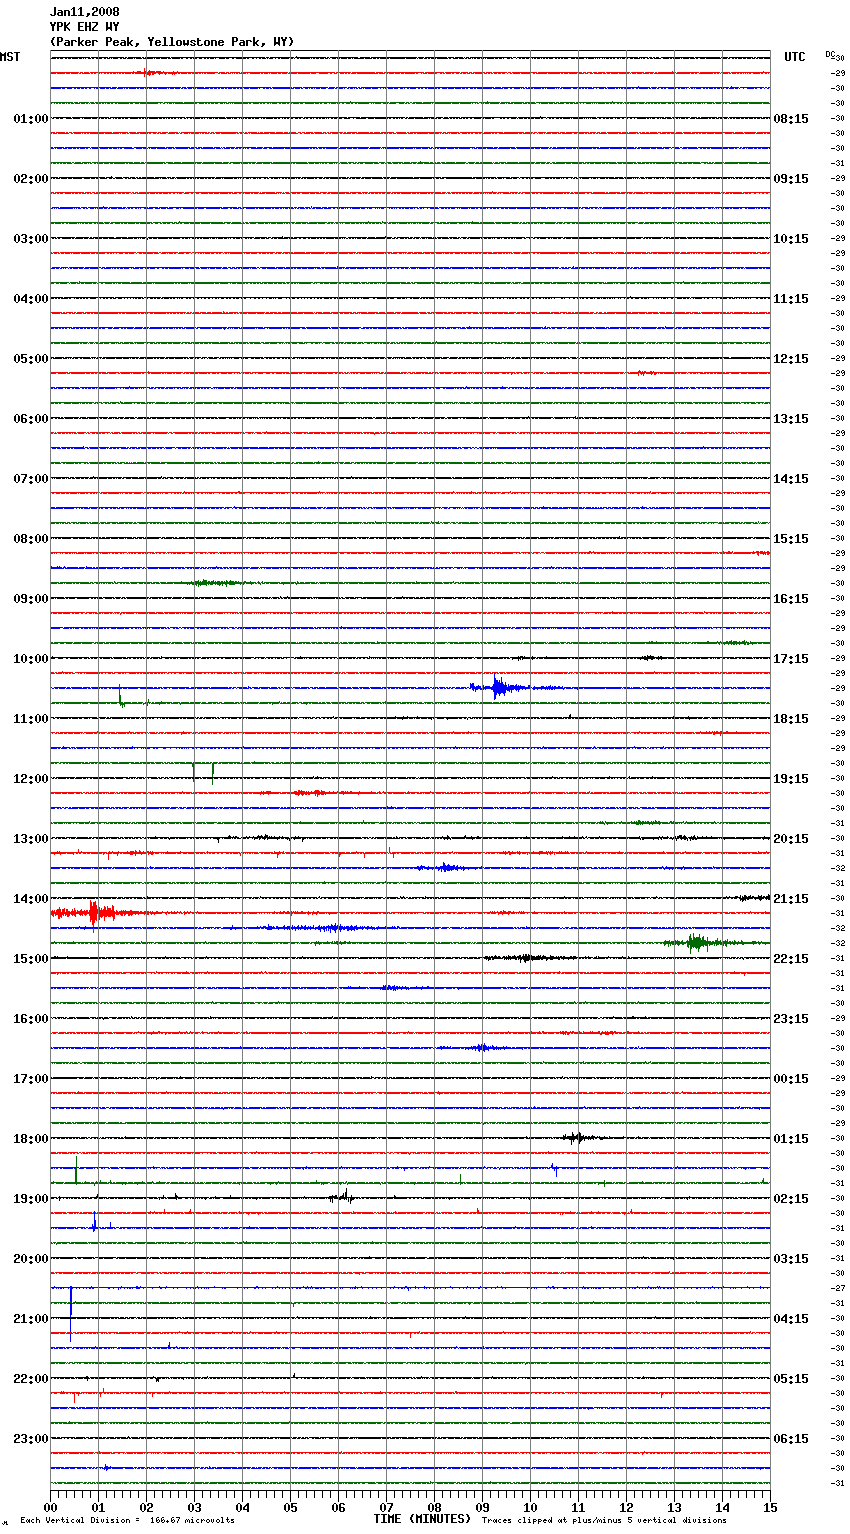Click minute 15 on the bottom axis
Screen dimensions: 850x1534
(770, 1506)
